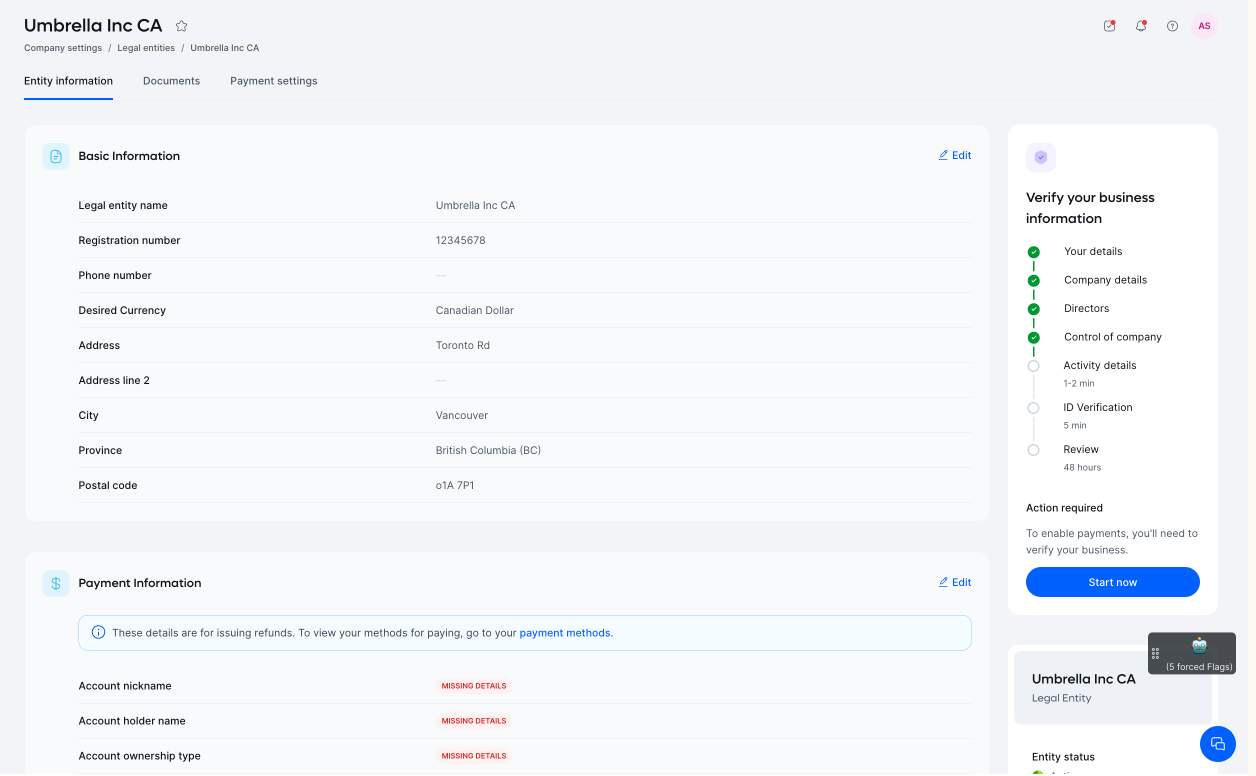Edit the Payment Information section
1256x776 pixels.
[955, 582]
